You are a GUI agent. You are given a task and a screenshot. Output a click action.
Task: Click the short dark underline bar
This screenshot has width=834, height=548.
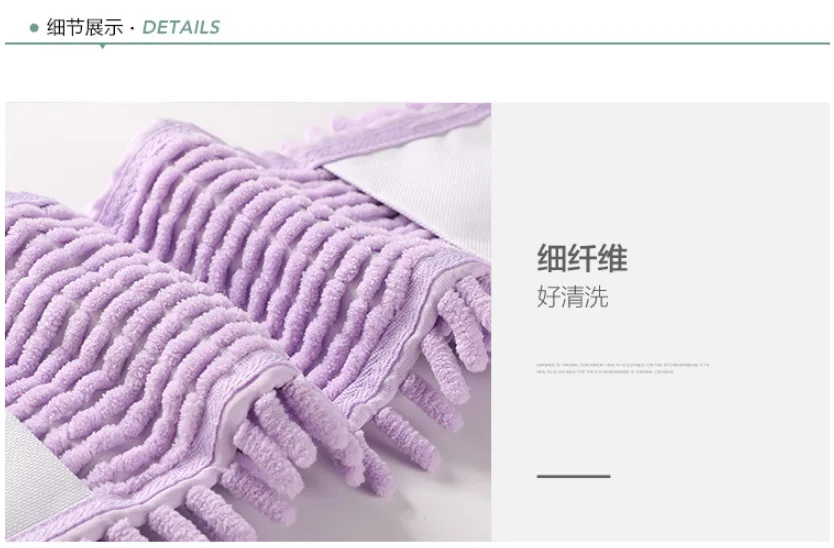[573, 476]
